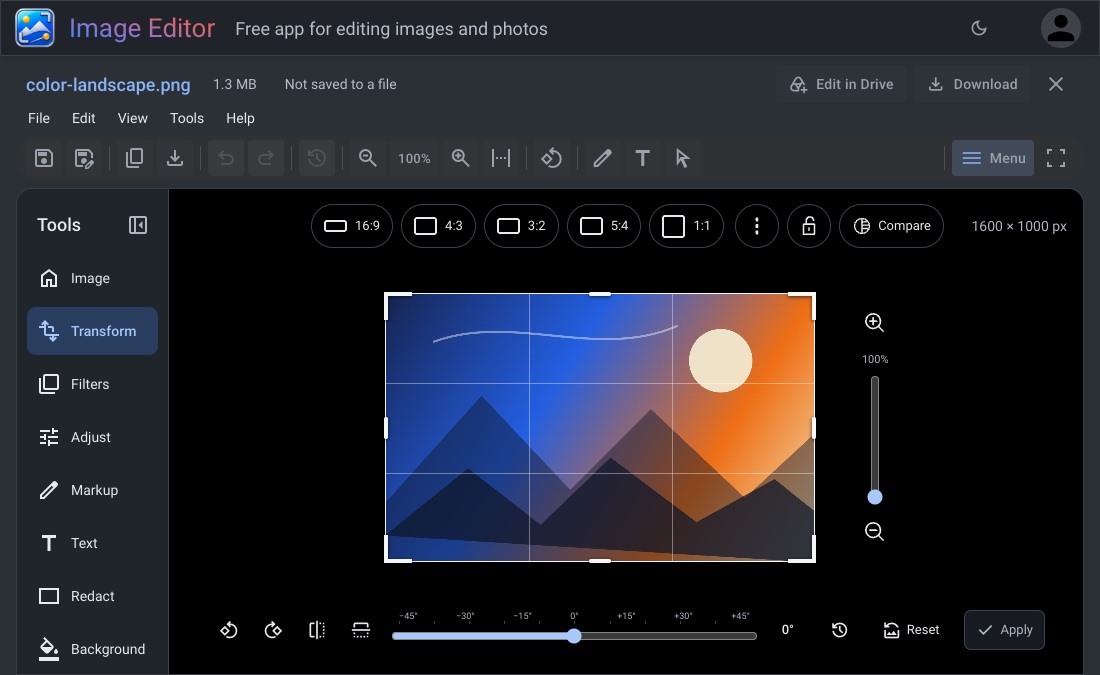Click the fit-to-width icon
The width and height of the screenshot is (1100, 675).
pos(501,158)
